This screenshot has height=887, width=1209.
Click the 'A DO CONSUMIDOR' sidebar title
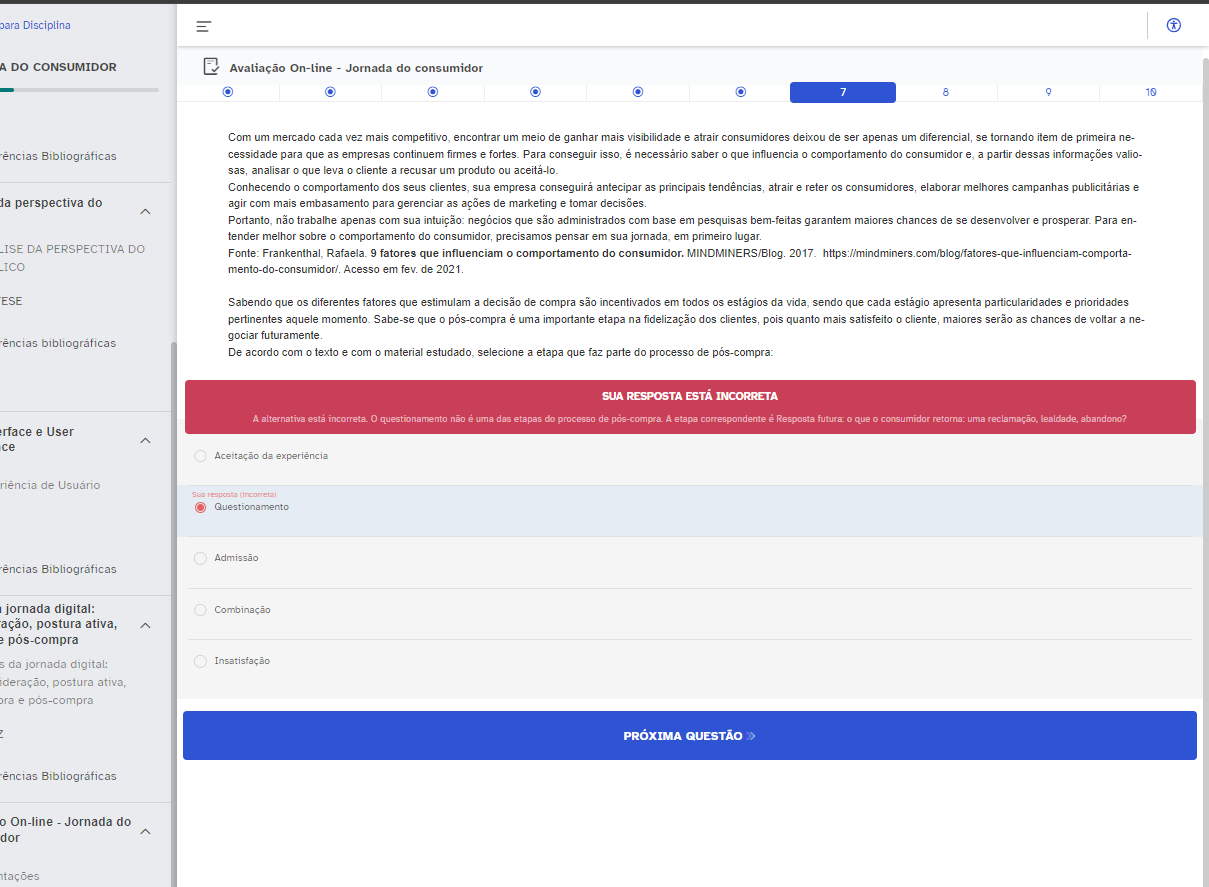click(58, 67)
